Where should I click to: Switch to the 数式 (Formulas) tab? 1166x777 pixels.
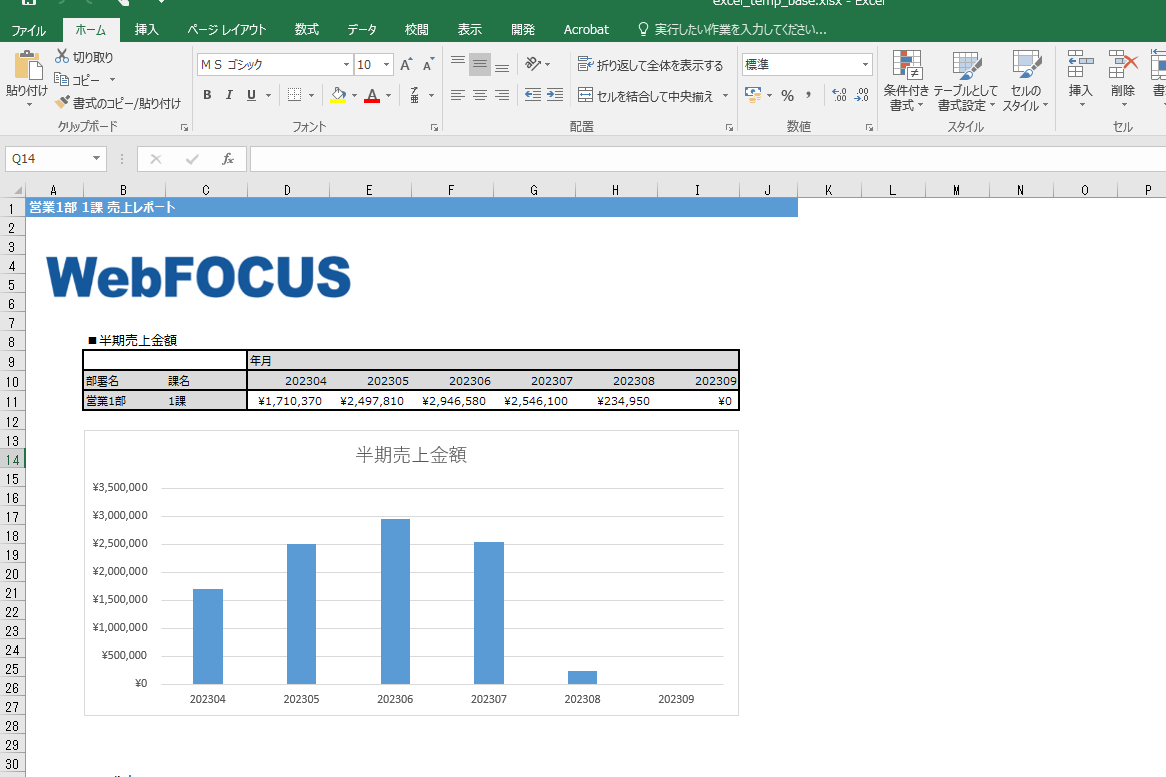pos(306,30)
